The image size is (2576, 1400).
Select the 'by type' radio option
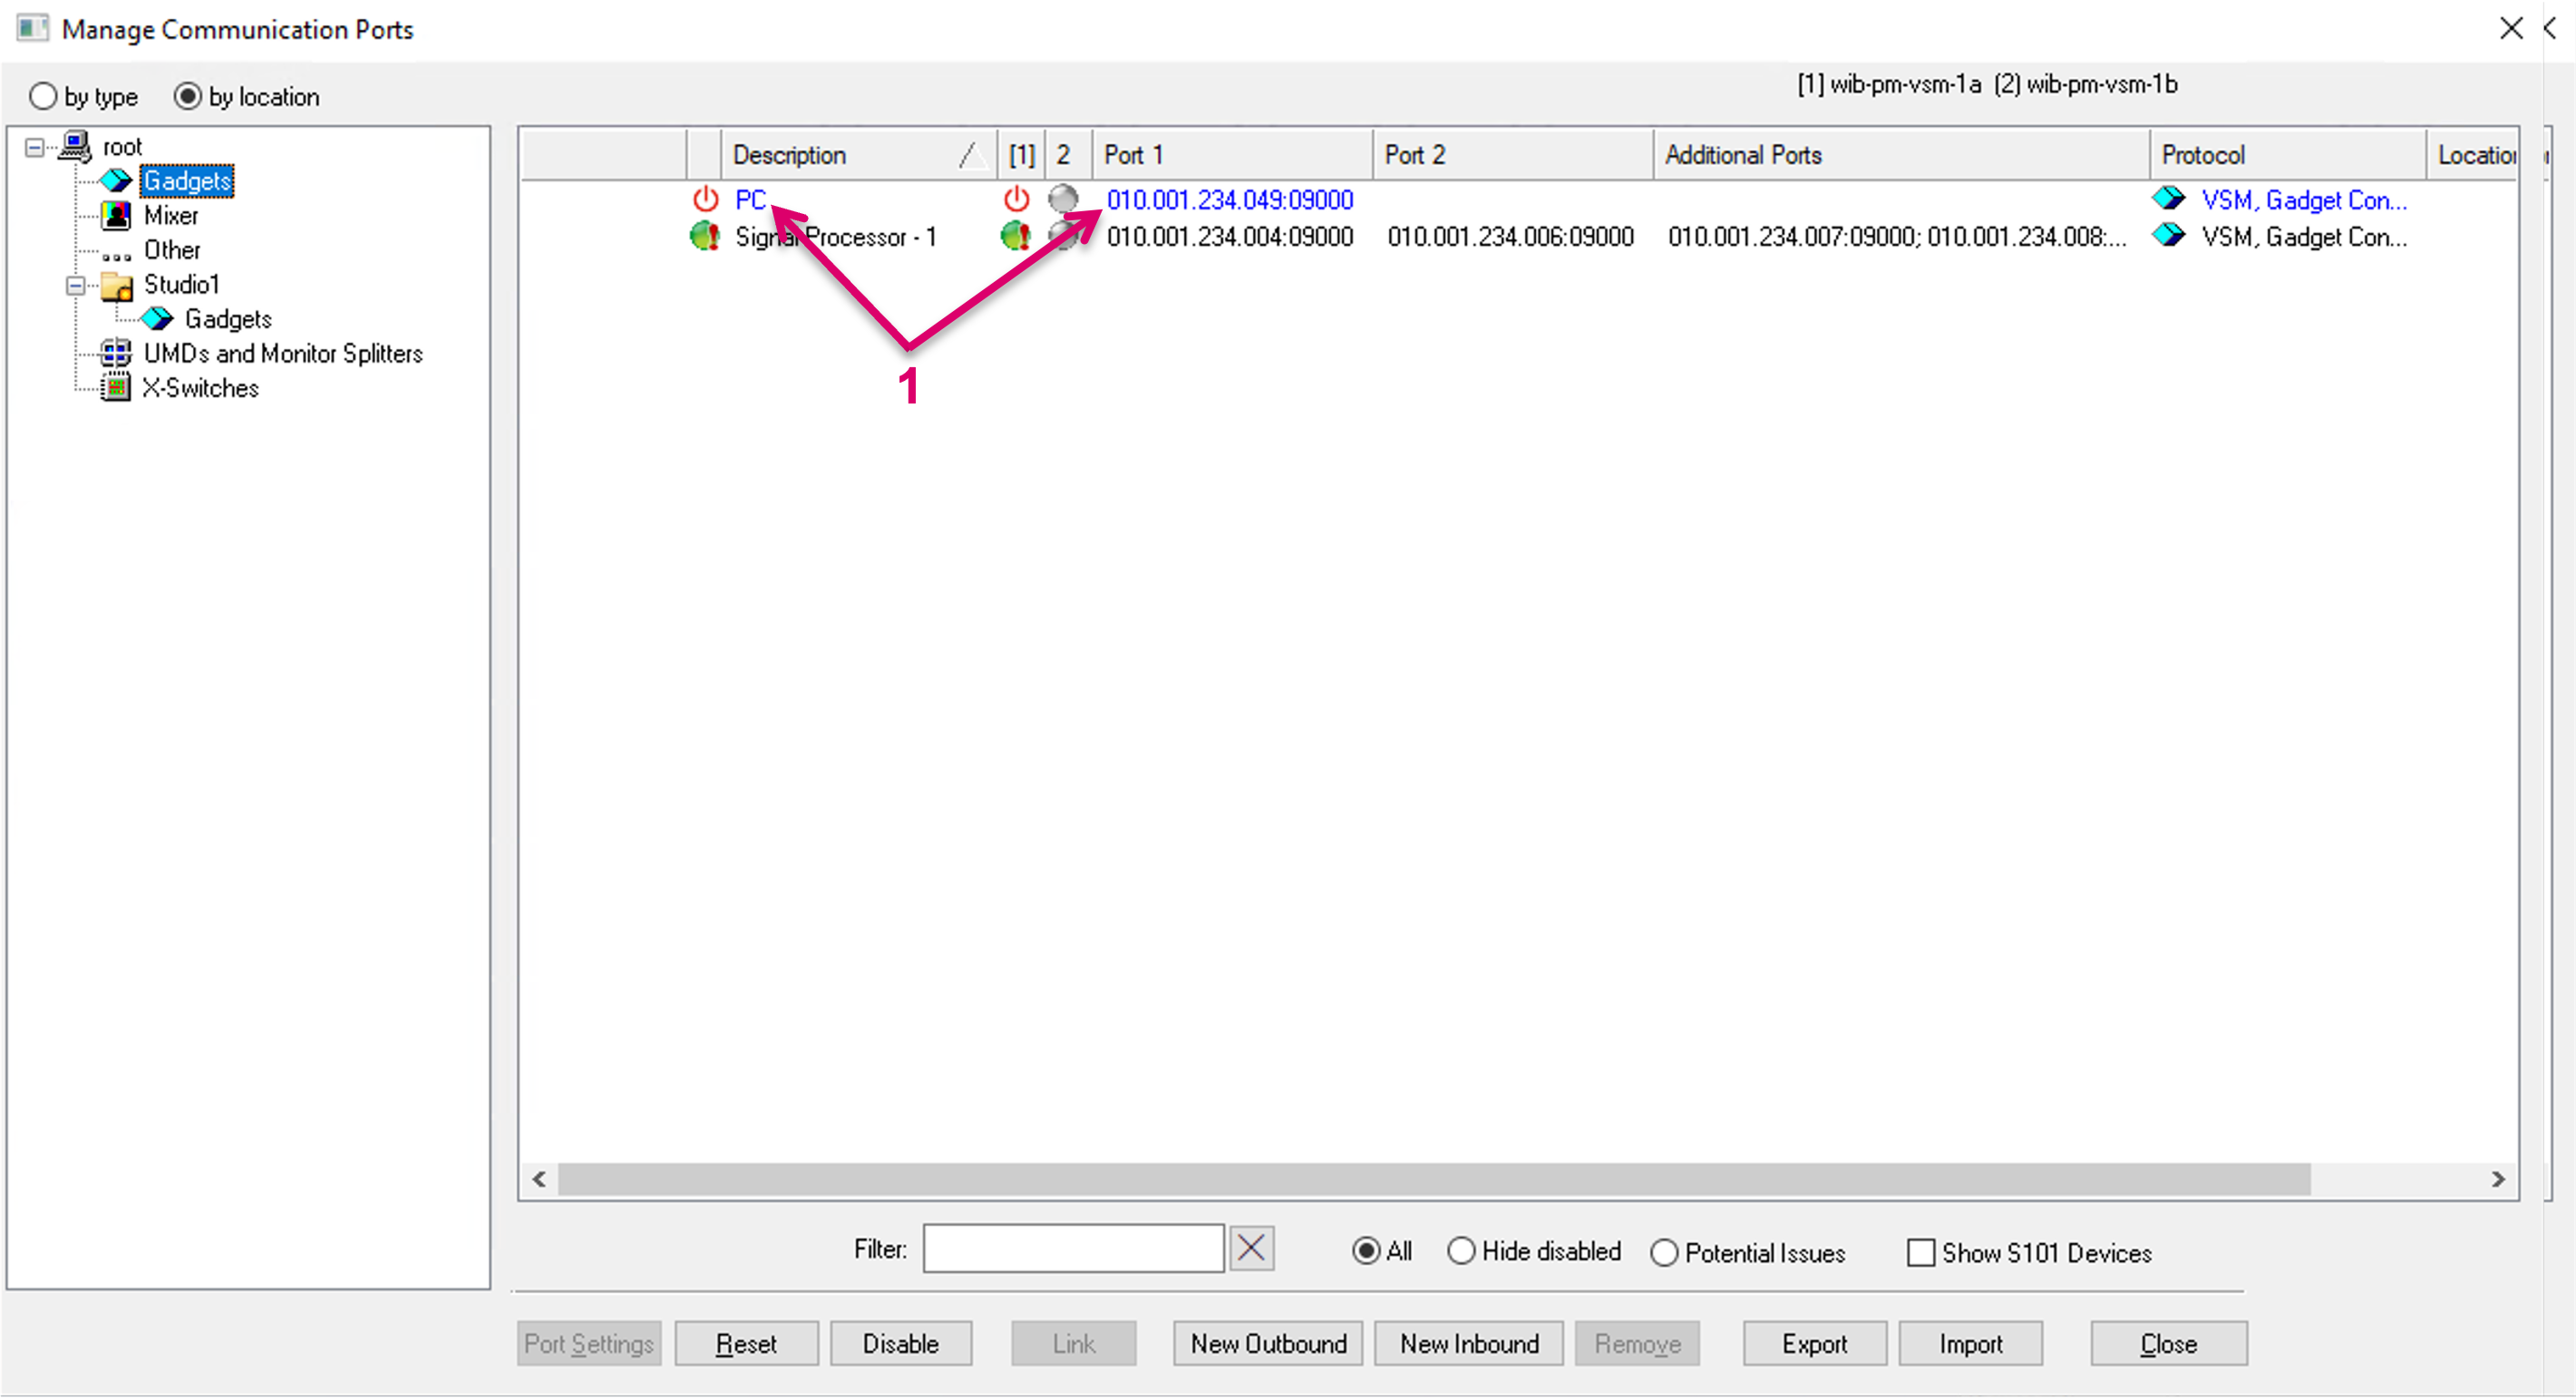coord(43,96)
